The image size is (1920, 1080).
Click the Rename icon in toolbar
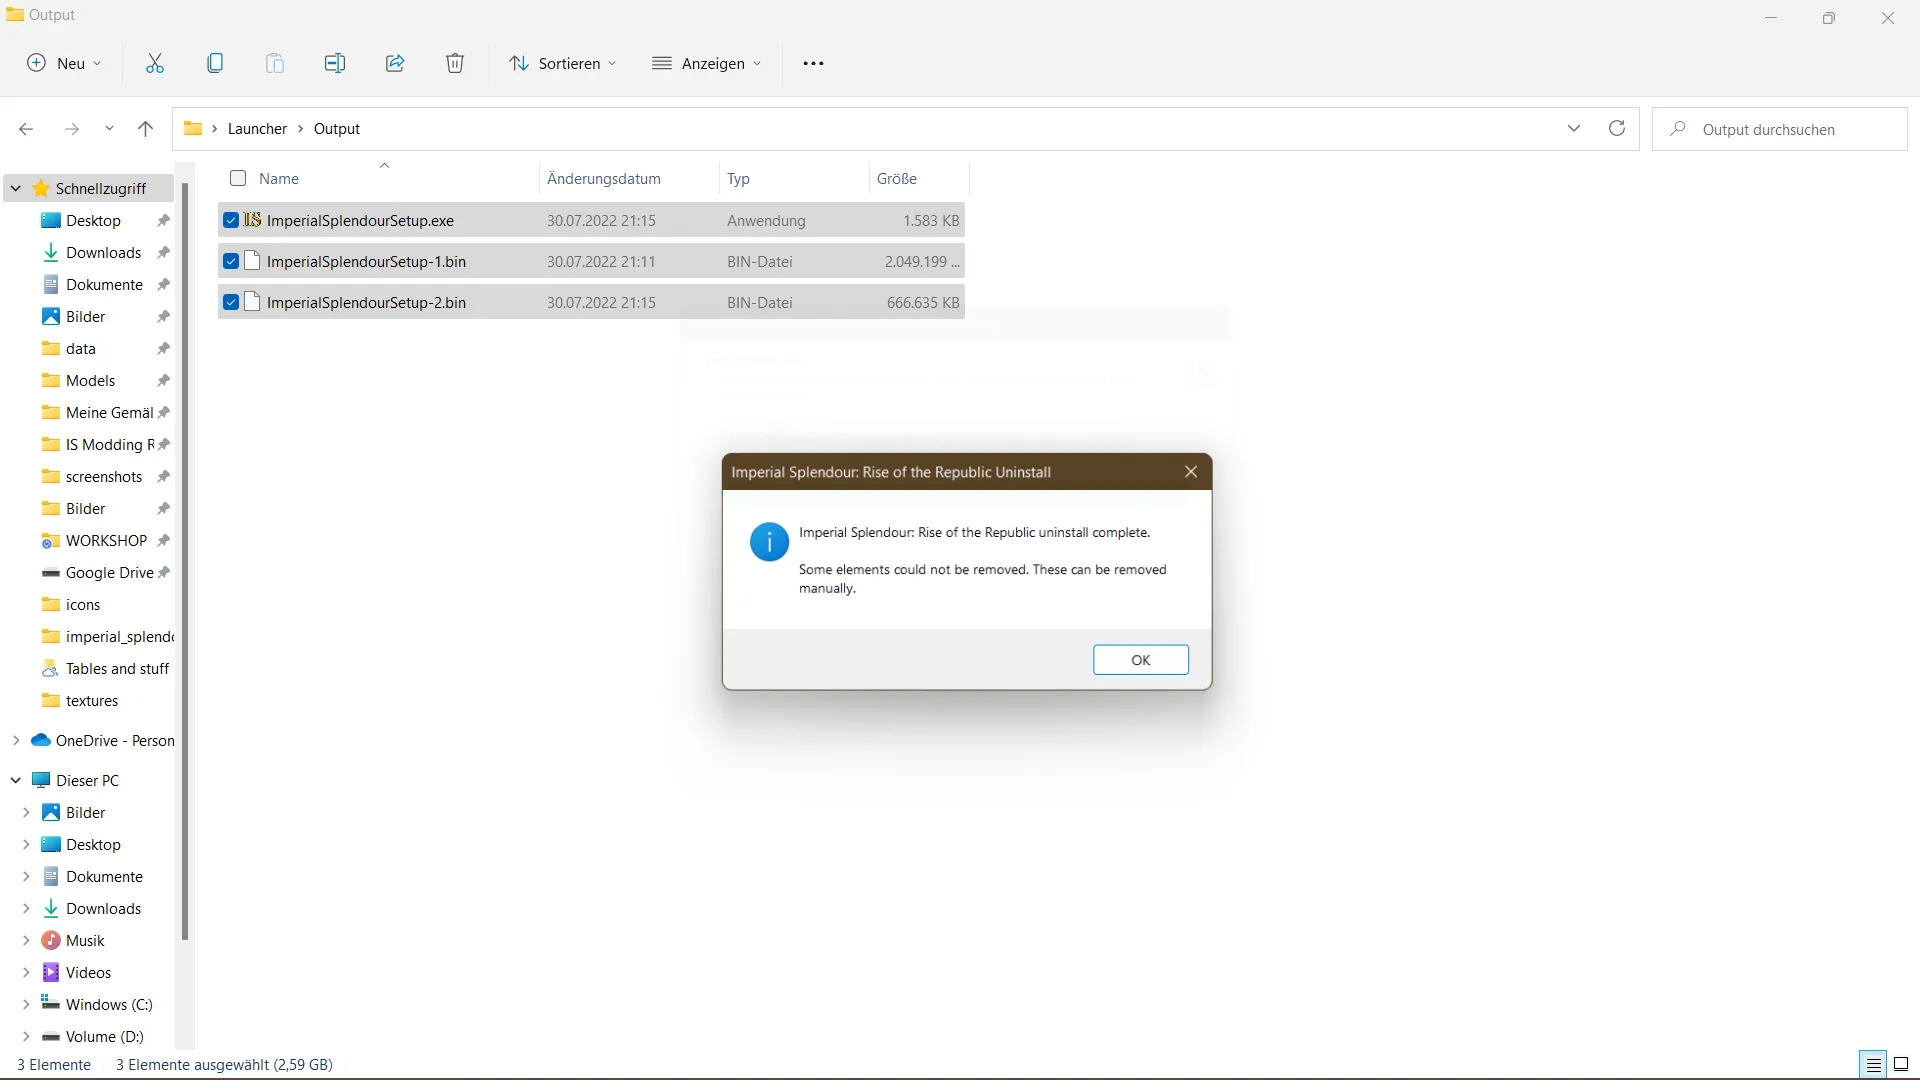point(335,64)
